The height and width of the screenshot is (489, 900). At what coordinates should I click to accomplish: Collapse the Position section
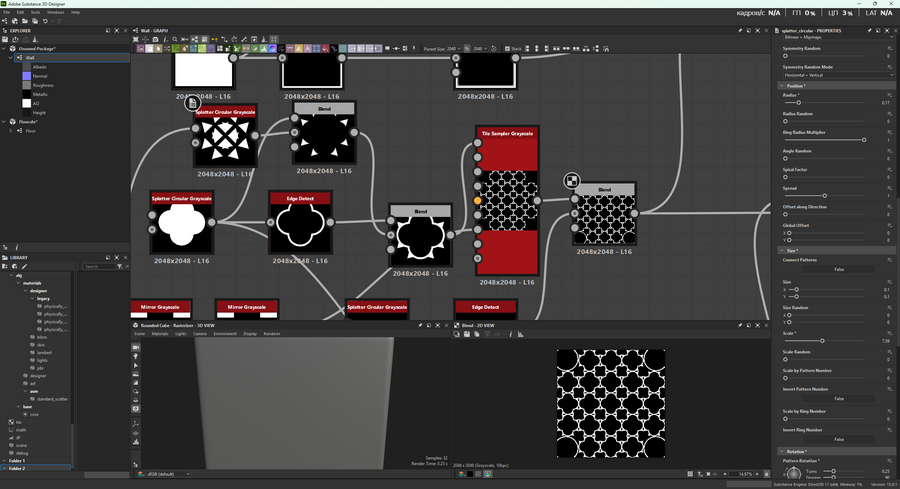[x=783, y=86]
